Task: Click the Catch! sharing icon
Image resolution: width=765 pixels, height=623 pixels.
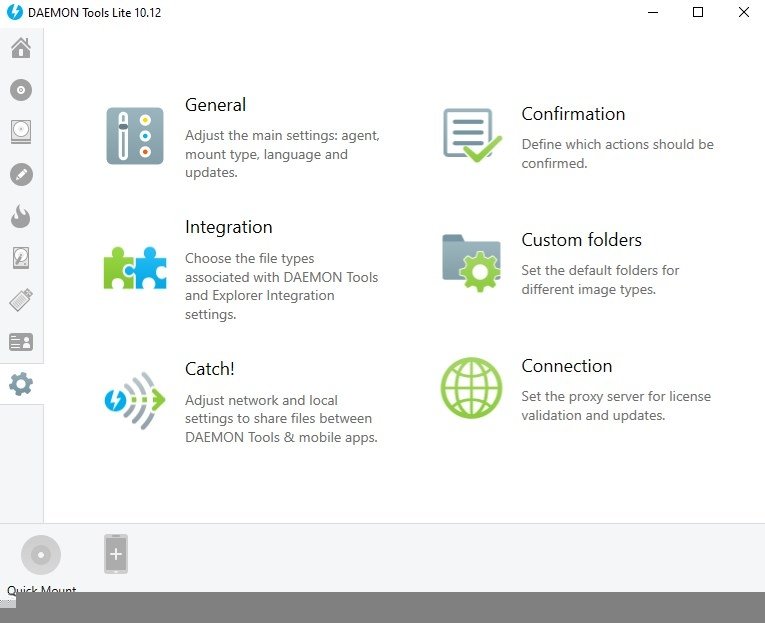Action: tap(135, 401)
